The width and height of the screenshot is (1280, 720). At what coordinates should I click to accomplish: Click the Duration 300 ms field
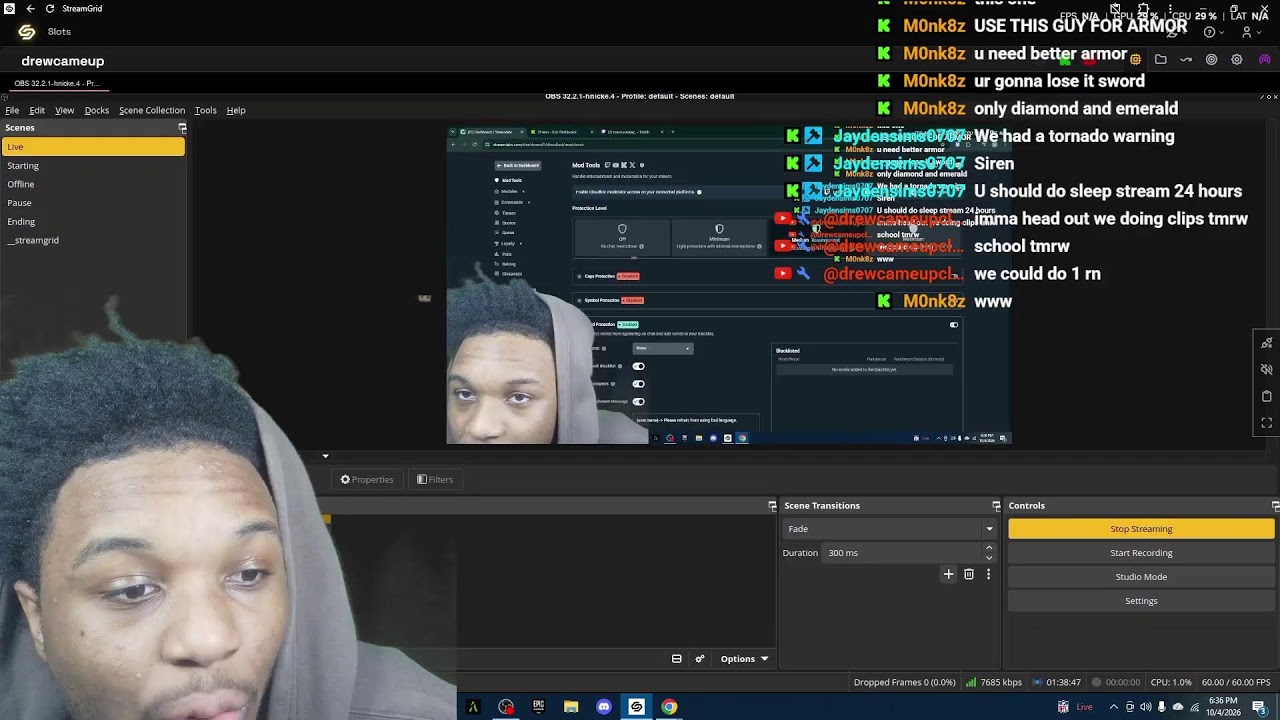click(x=903, y=553)
